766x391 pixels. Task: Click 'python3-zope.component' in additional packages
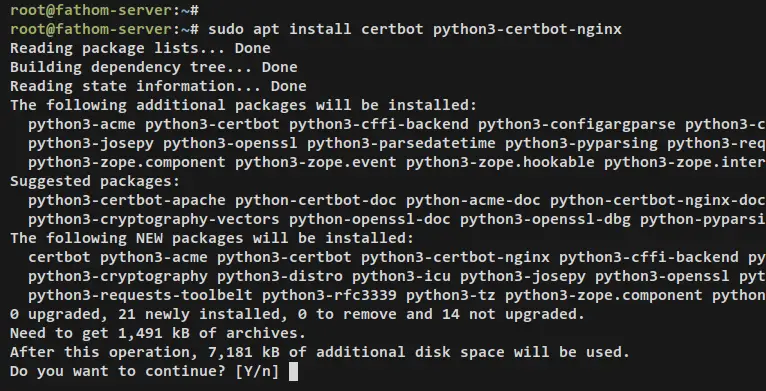tap(127, 162)
